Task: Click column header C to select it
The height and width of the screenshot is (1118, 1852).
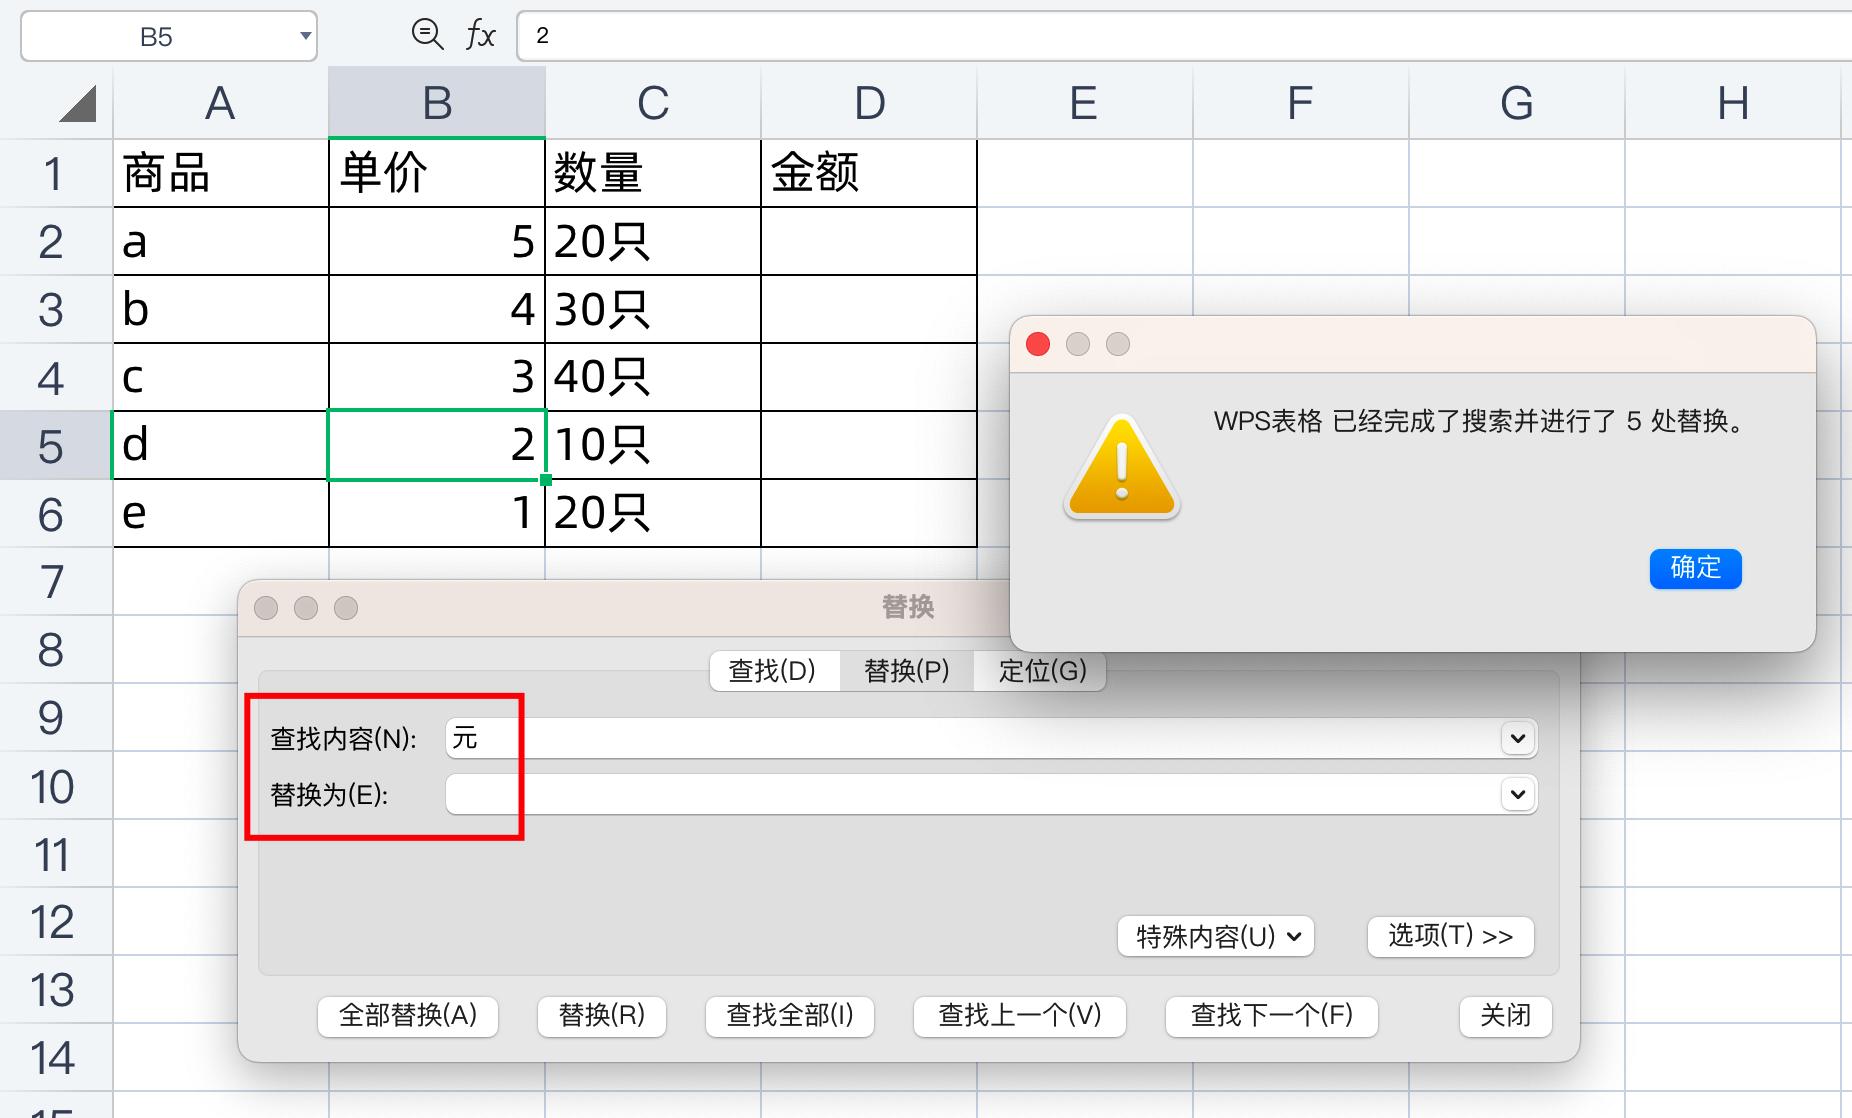Action: pos(652,103)
